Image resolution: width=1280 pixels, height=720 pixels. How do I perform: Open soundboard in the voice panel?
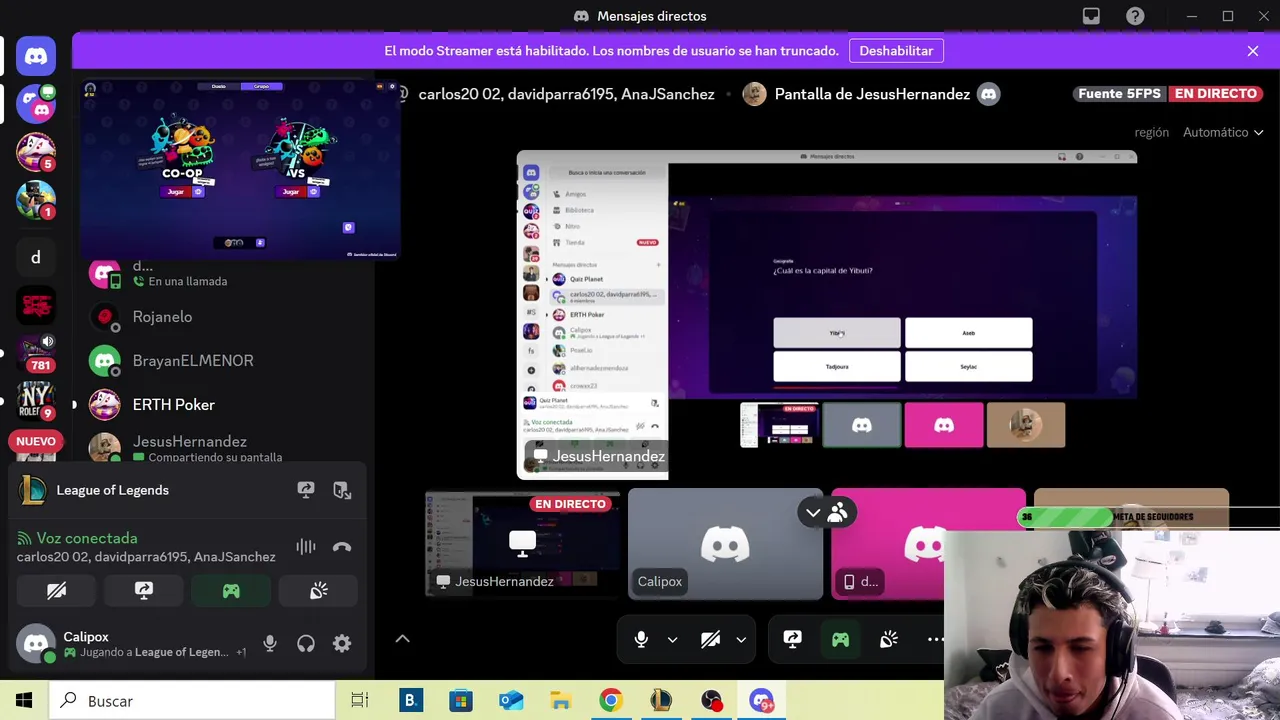click(318, 591)
